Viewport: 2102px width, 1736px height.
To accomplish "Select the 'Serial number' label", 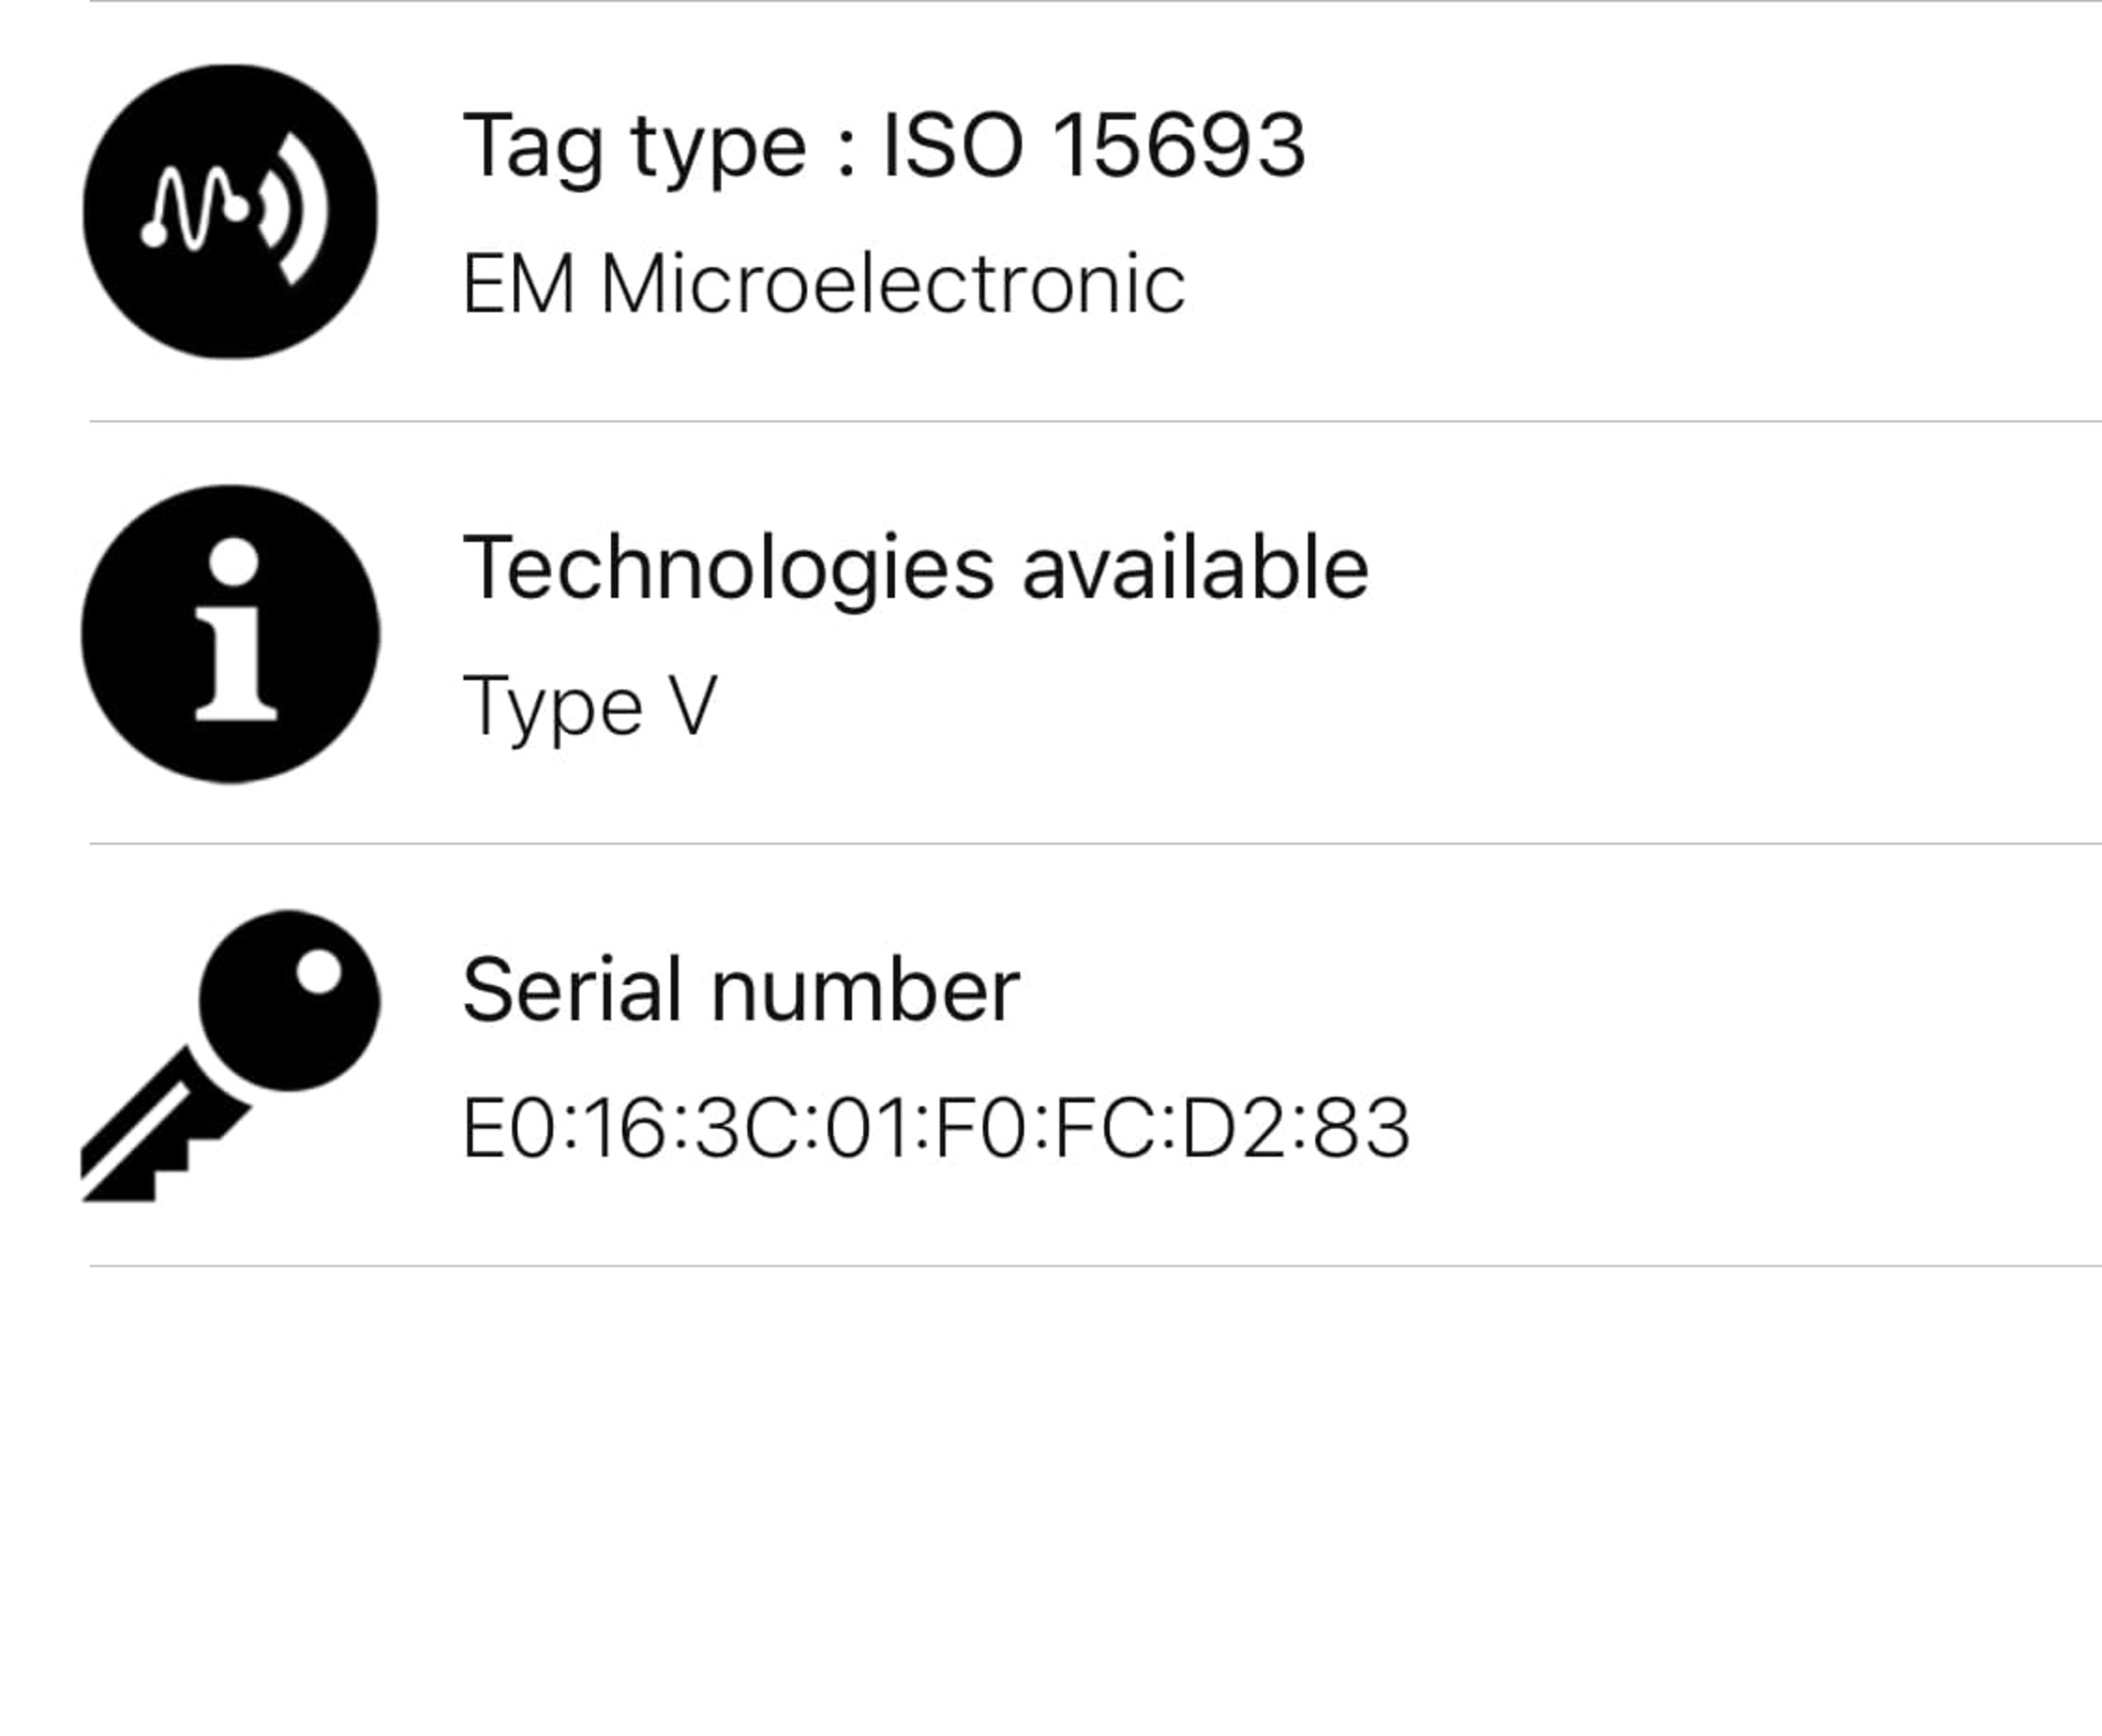I will tap(741, 990).
